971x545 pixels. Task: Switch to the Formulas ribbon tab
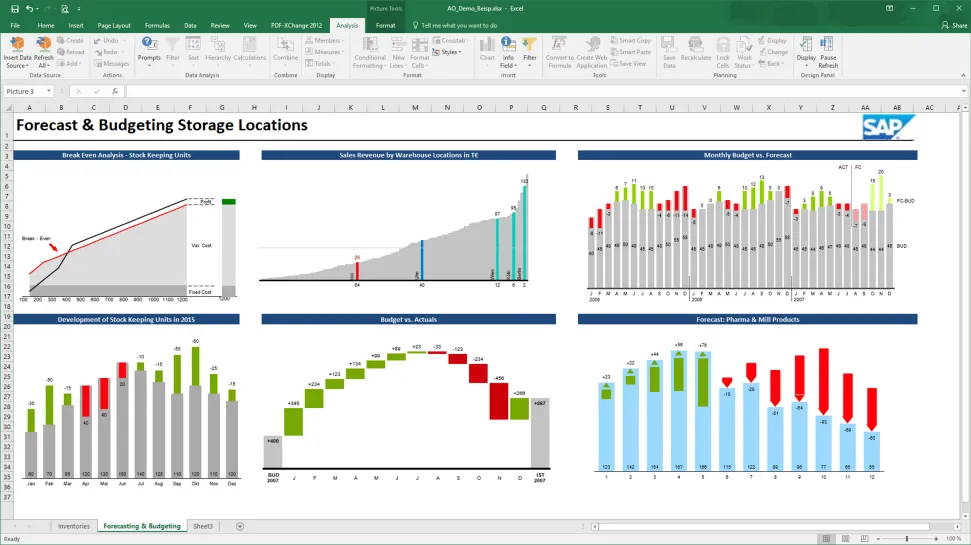(157, 25)
